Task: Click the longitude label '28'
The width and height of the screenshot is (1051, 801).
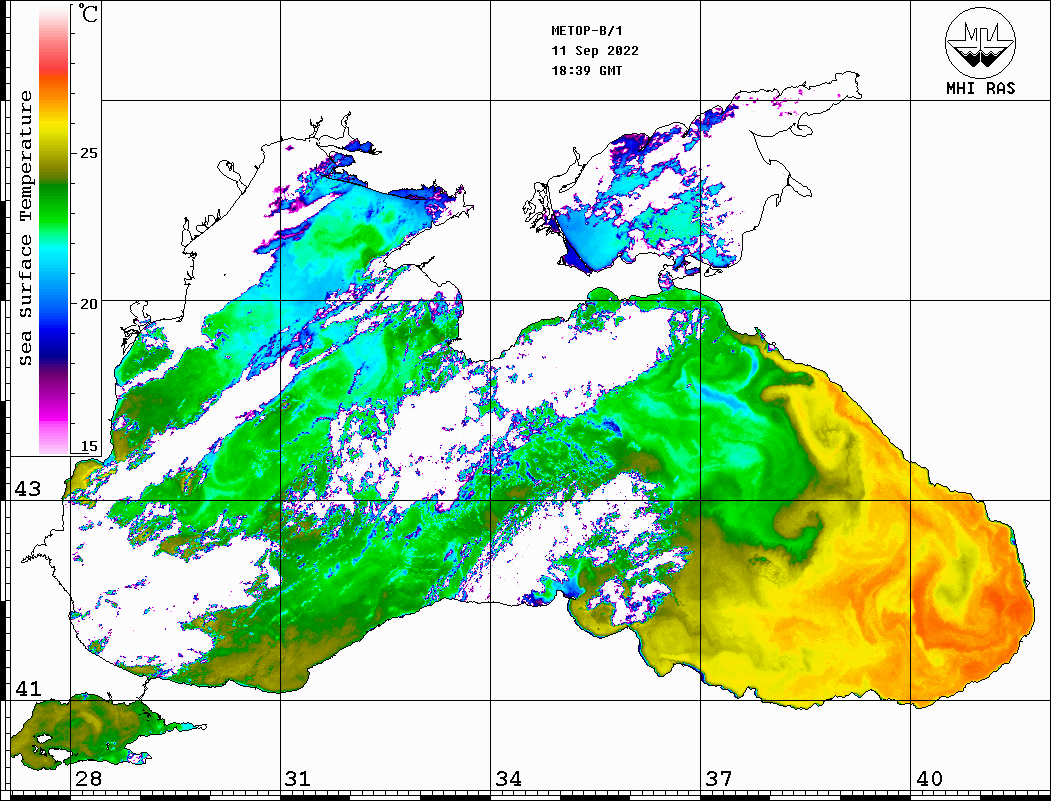Action: tap(88, 778)
